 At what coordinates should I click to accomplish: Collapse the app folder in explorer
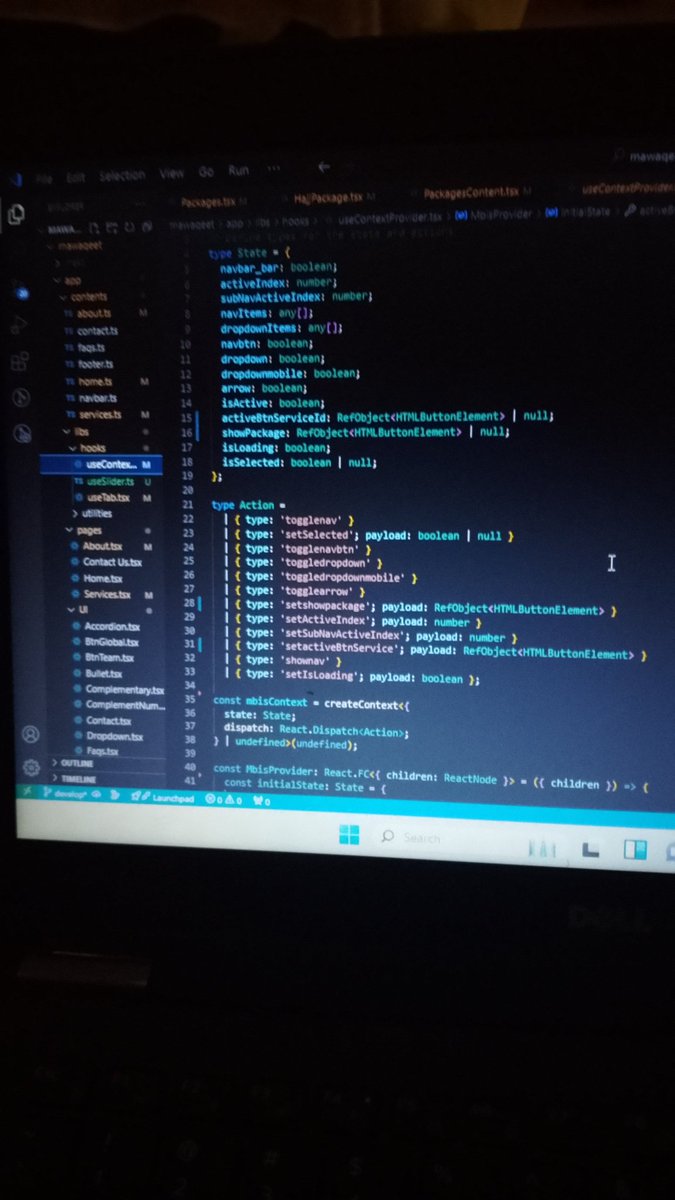click(x=68, y=281)
